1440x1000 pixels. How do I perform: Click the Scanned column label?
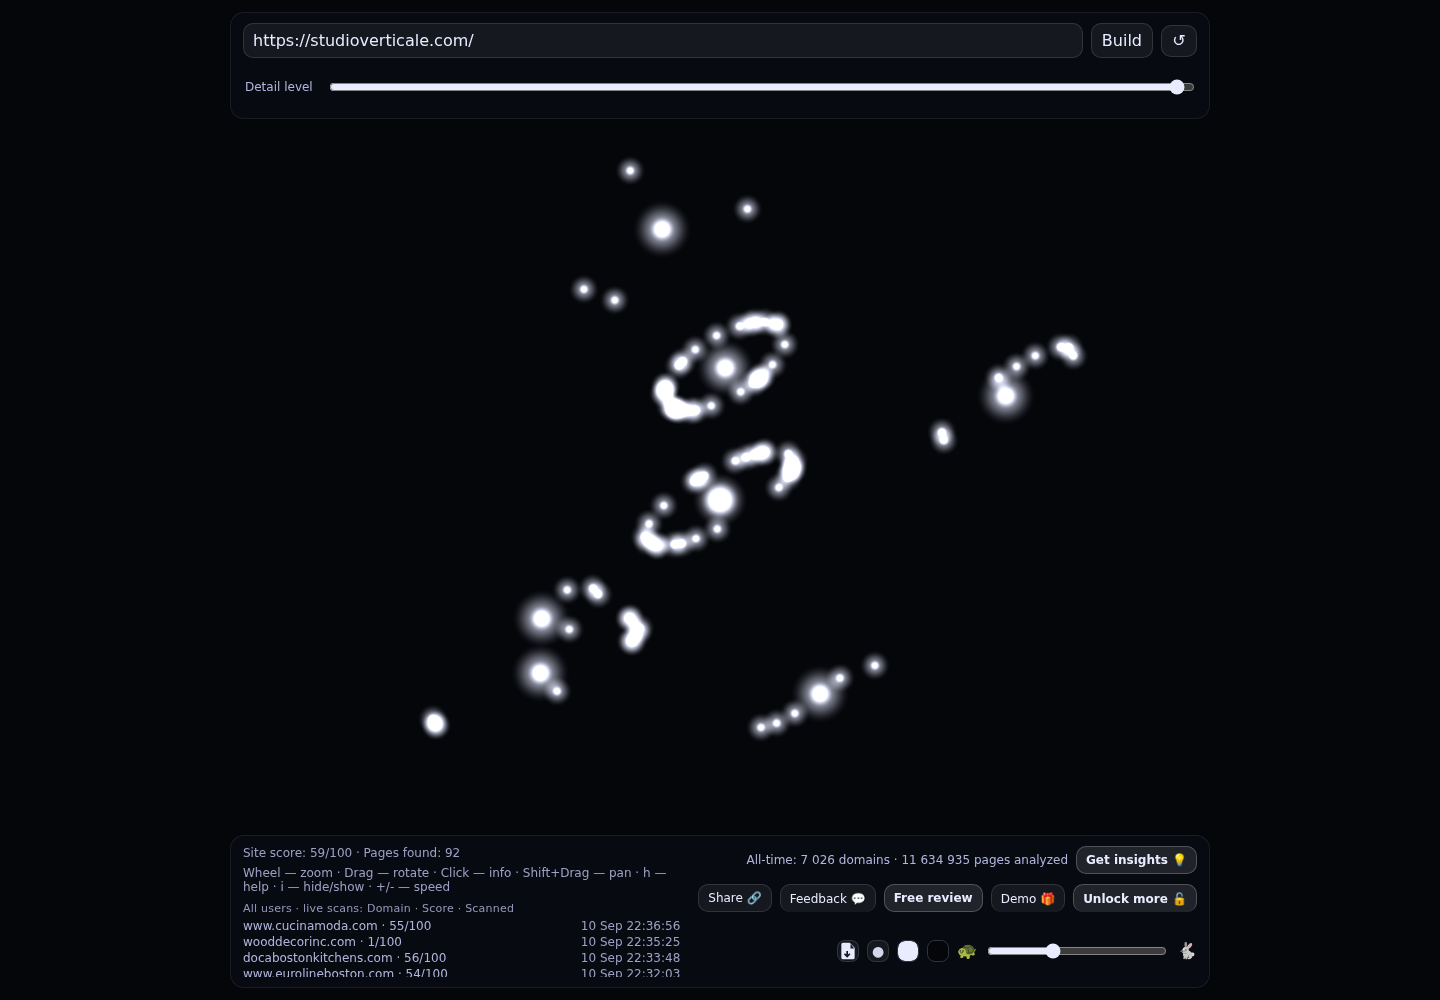489,908
